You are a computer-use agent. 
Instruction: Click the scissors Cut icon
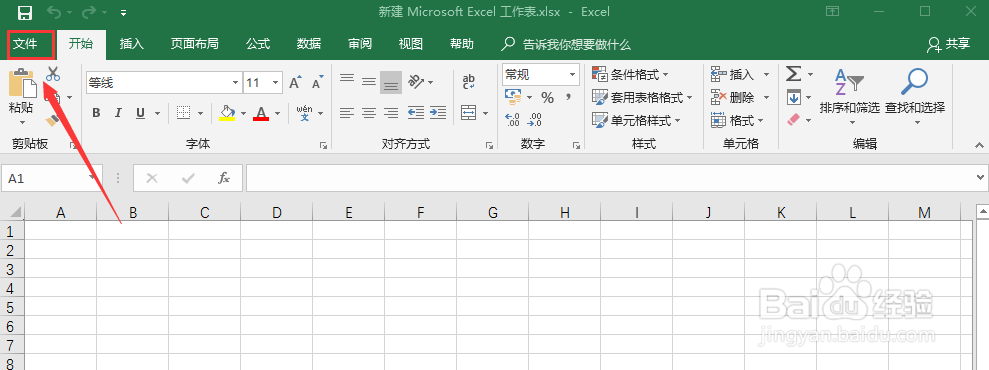53,74
